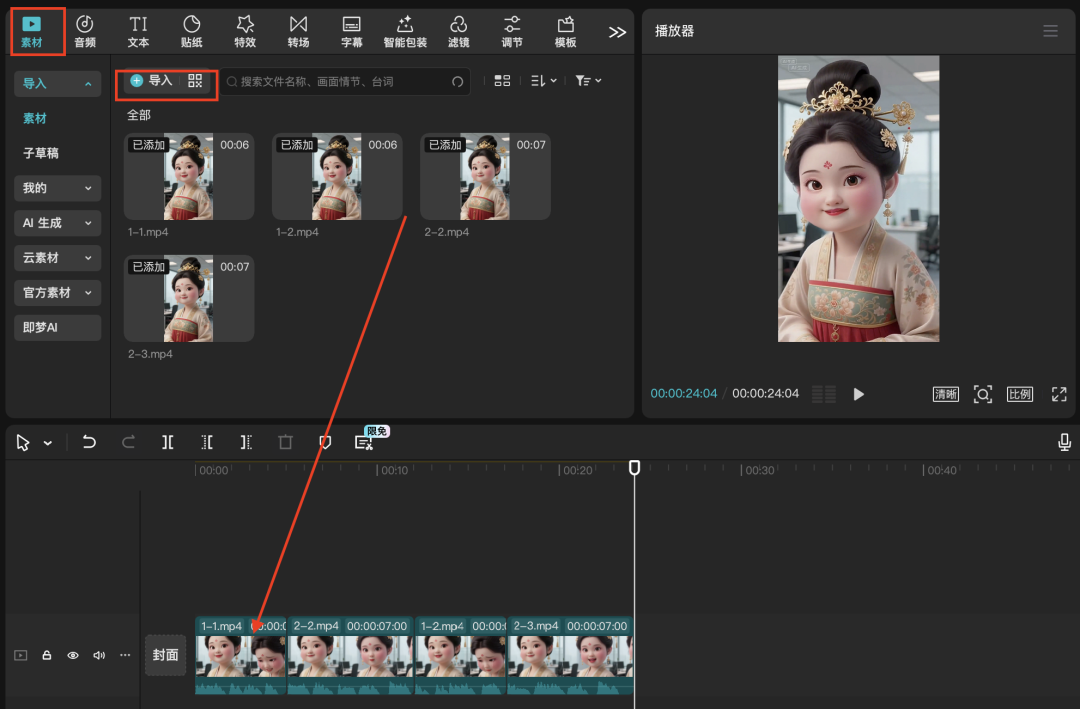1080x709 pixels.
Task: Expand the AI 生成 sidebar dropdown
Action: [58, 223]
